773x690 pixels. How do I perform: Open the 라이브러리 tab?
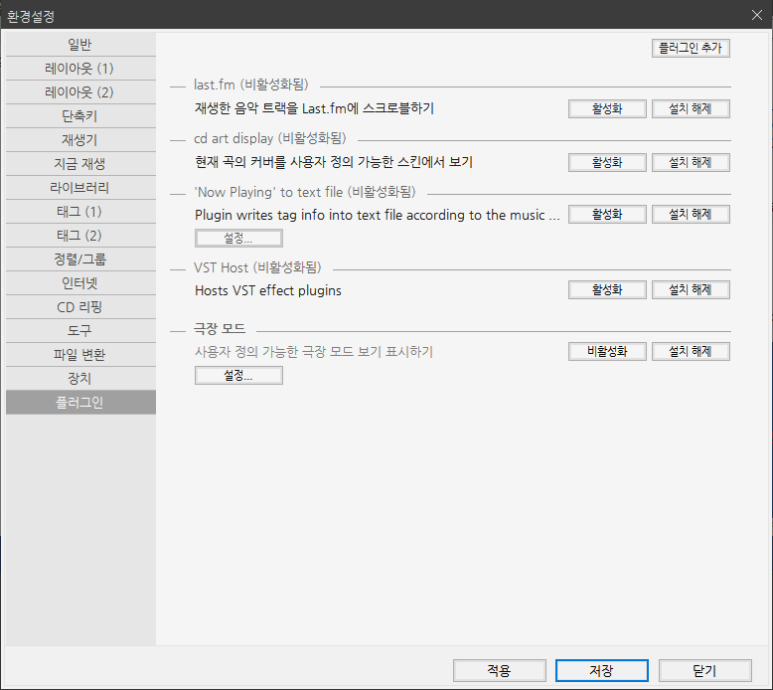click(81, 188)
